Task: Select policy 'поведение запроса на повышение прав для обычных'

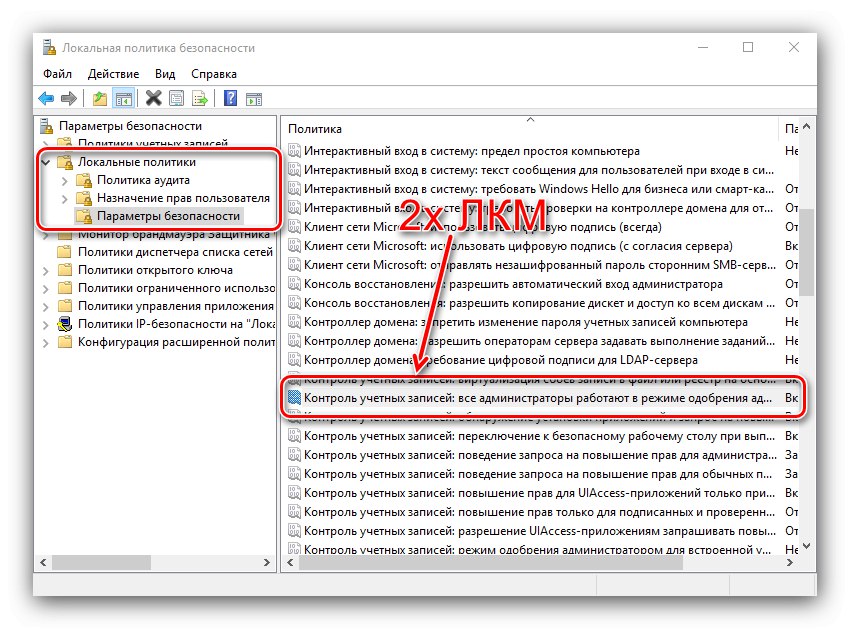Action: pos(538,473)
